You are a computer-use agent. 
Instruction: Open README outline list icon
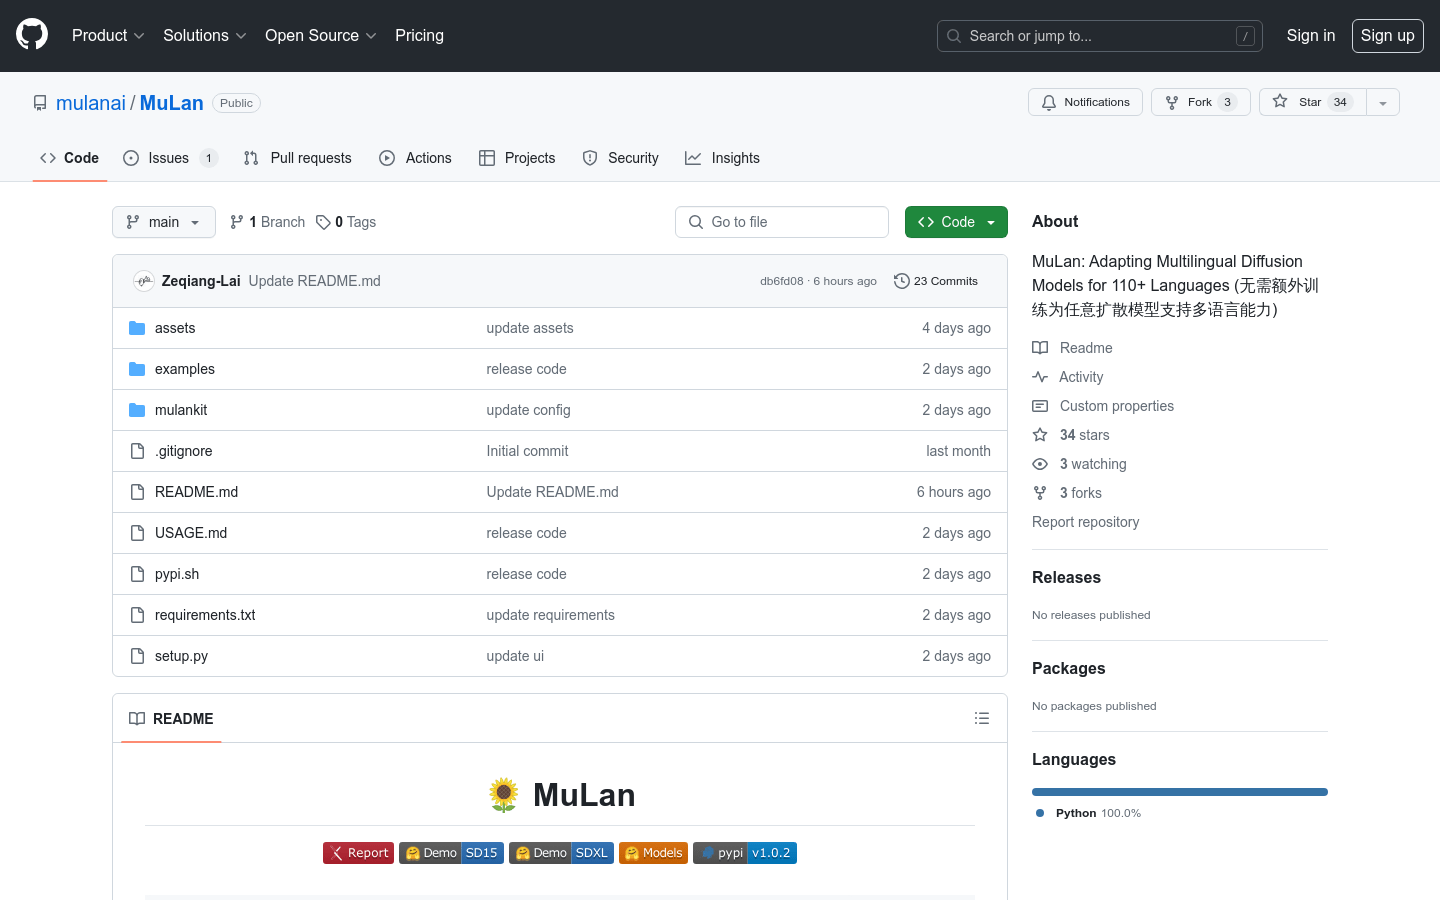[x=982, y=718]
